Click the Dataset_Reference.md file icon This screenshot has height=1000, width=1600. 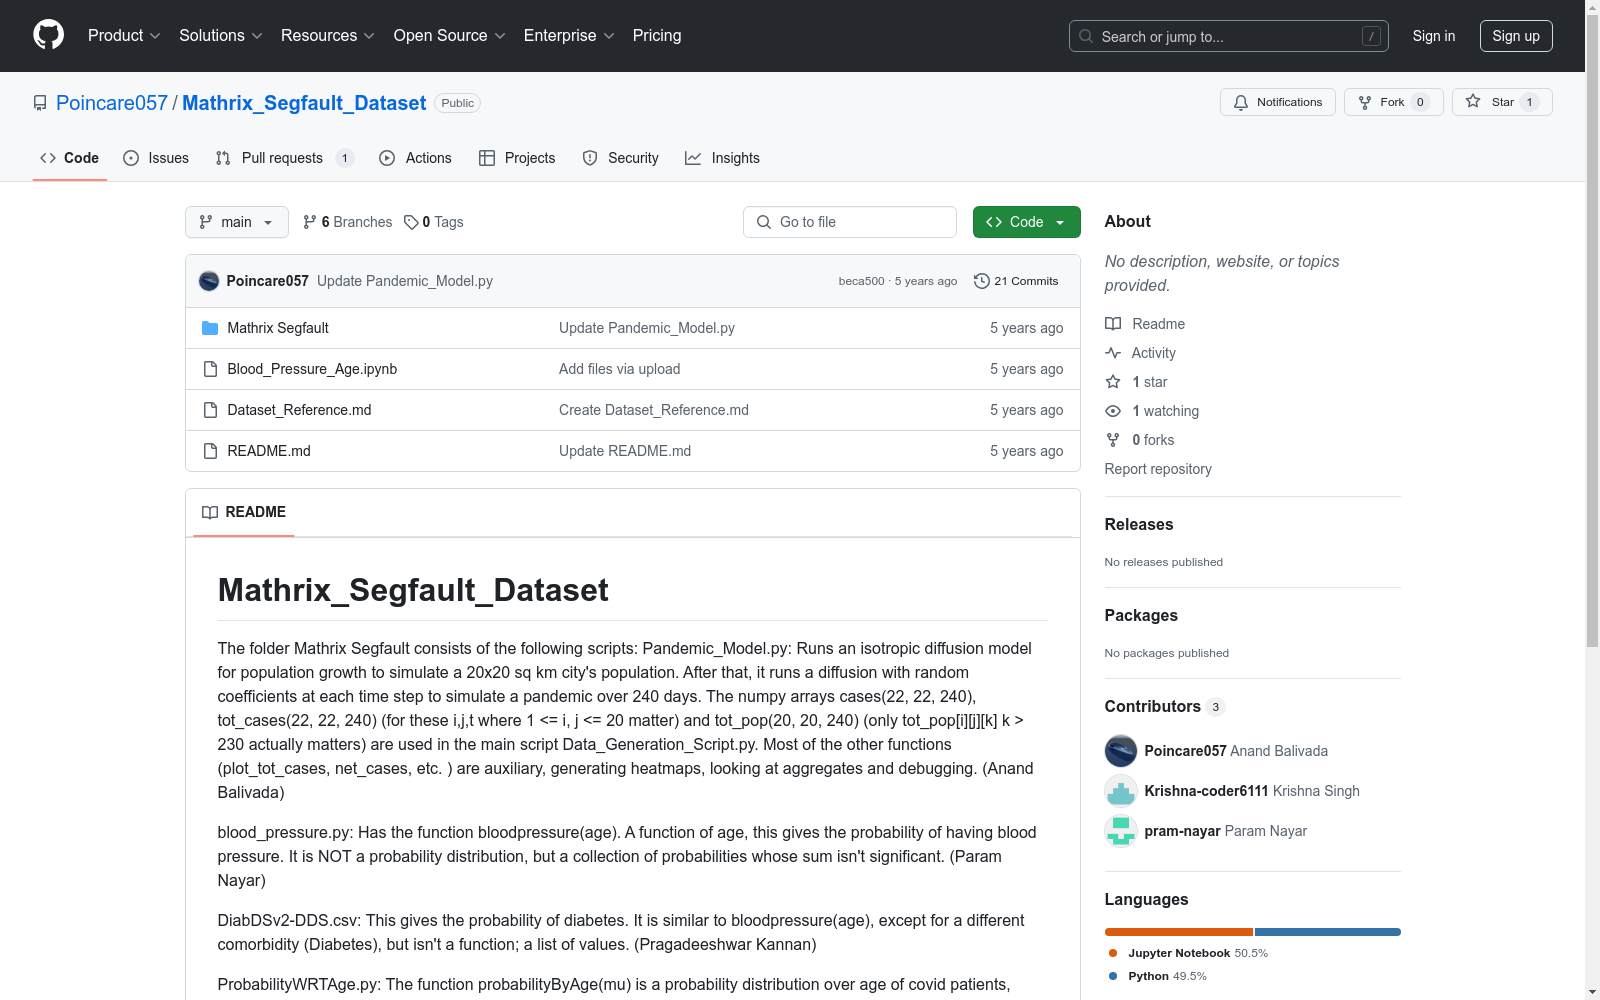click(x=210, y=410)
